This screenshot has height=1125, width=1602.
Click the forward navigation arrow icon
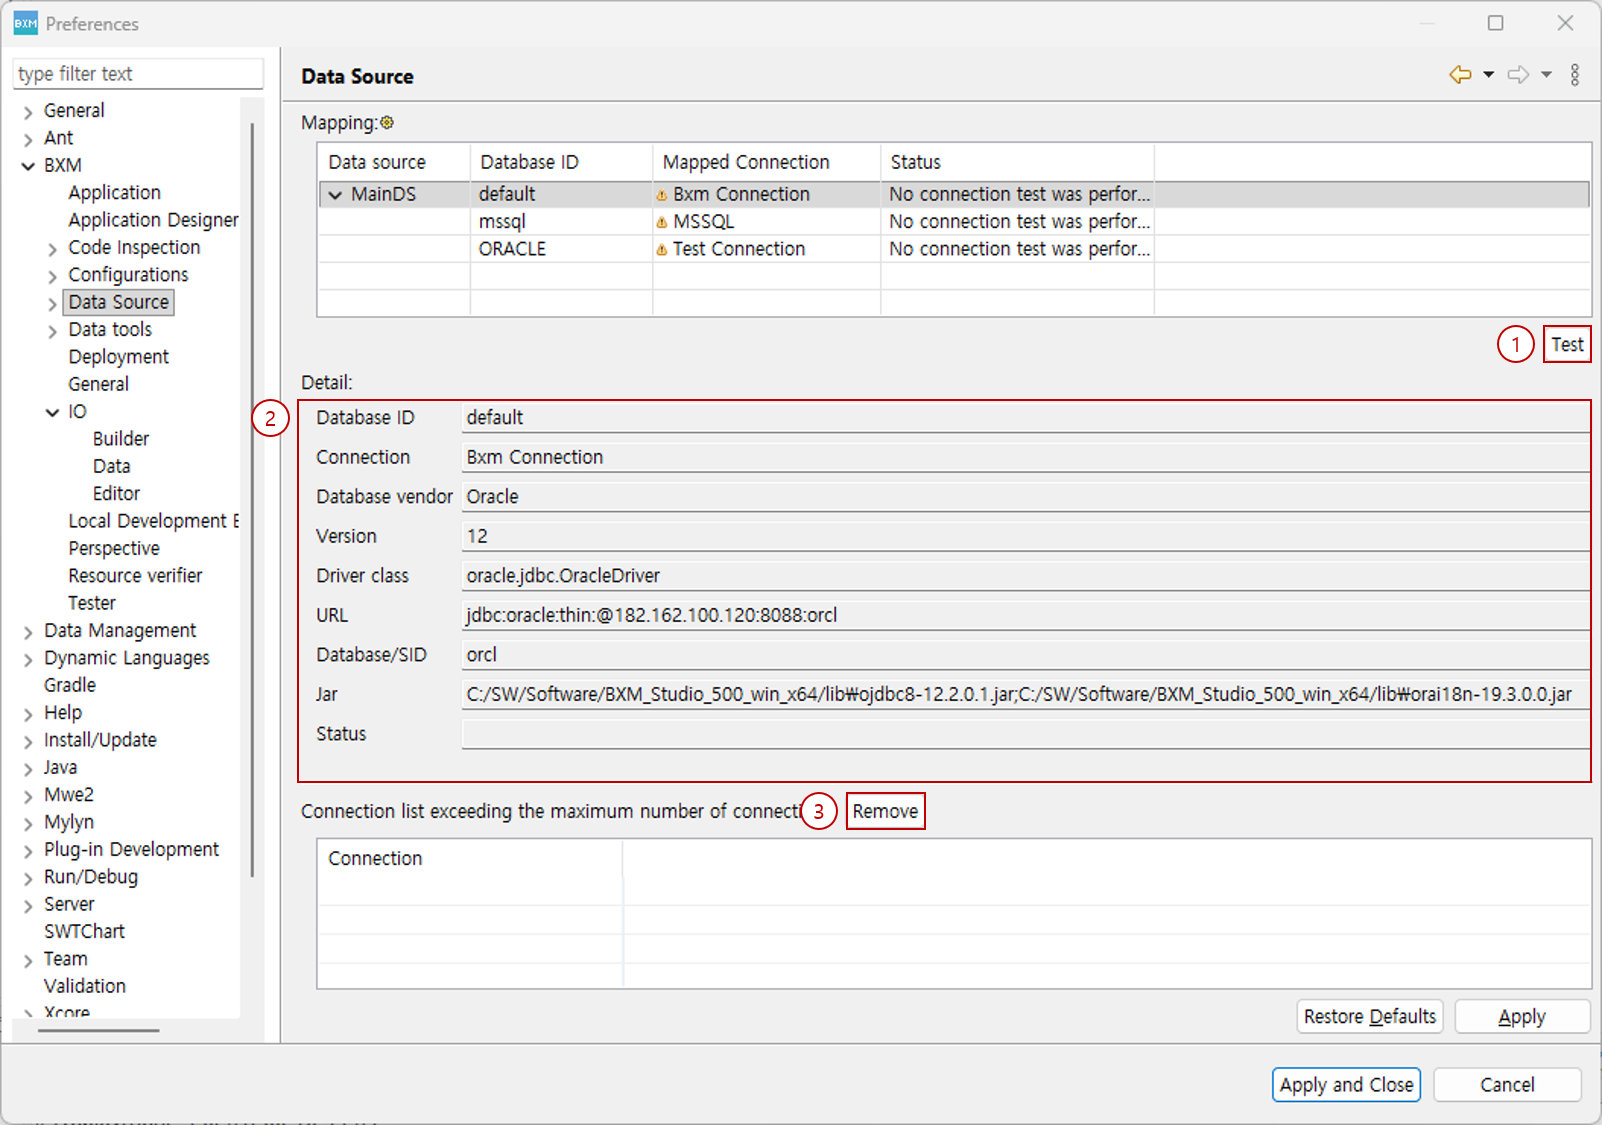tap(1518, 75)
